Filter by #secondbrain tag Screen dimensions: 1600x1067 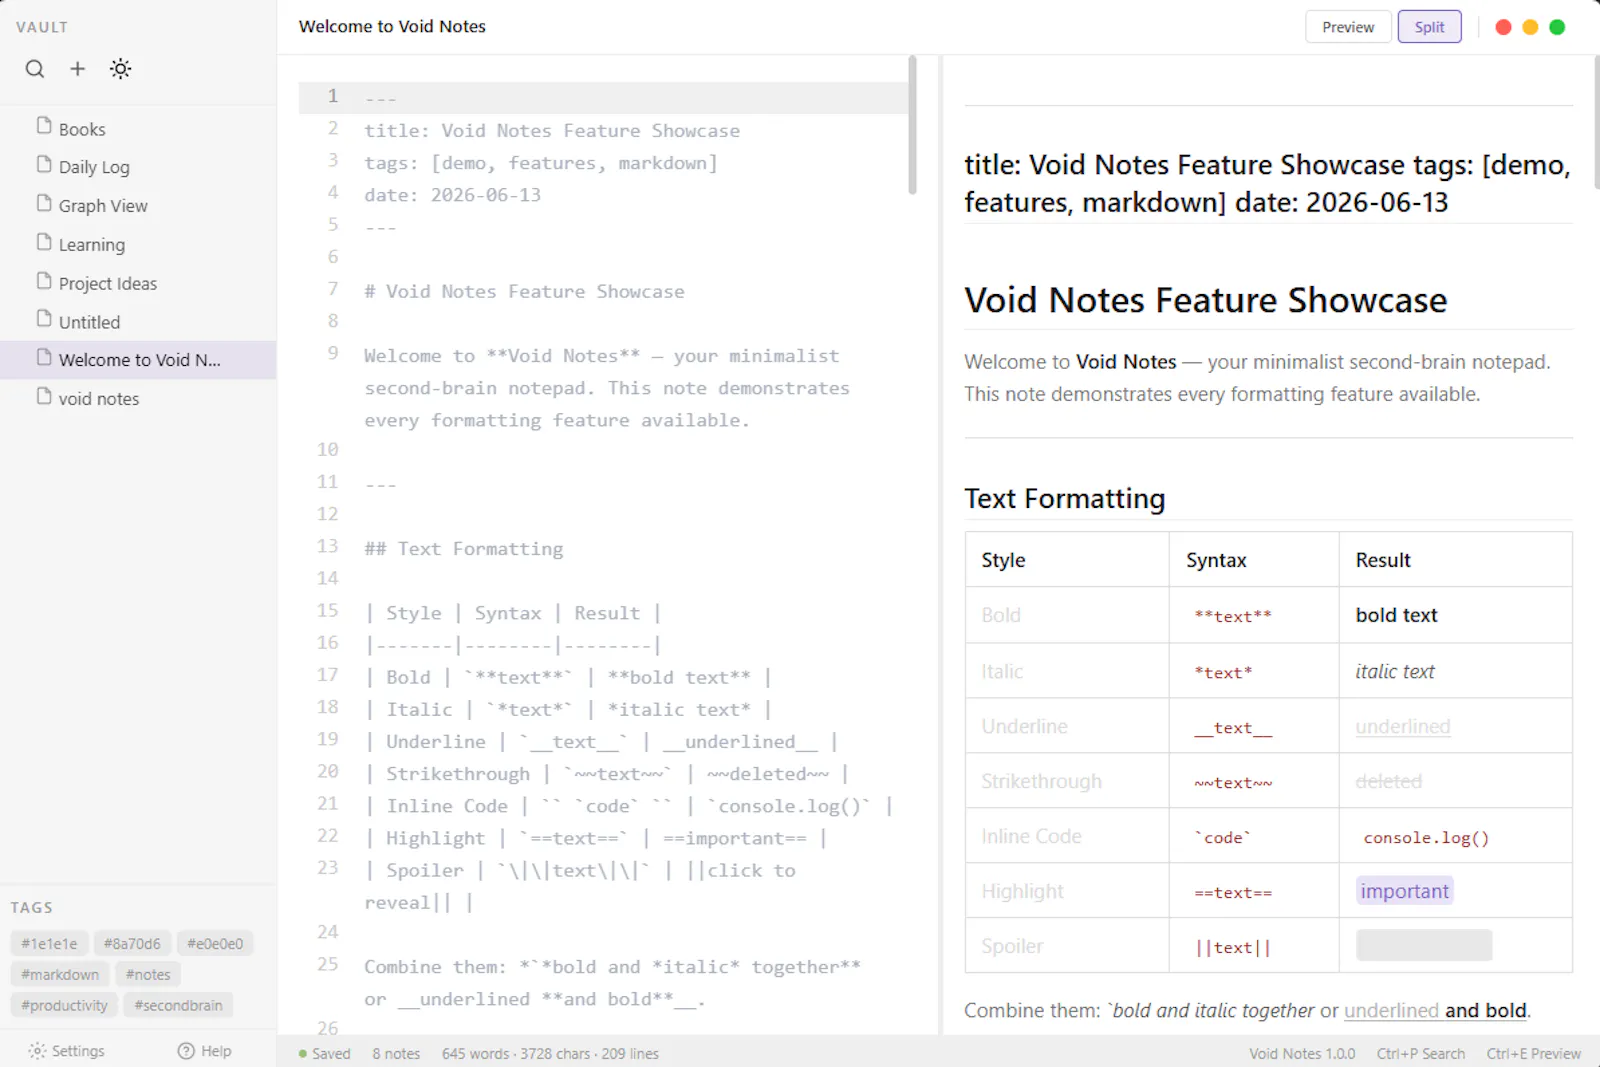178,1005
